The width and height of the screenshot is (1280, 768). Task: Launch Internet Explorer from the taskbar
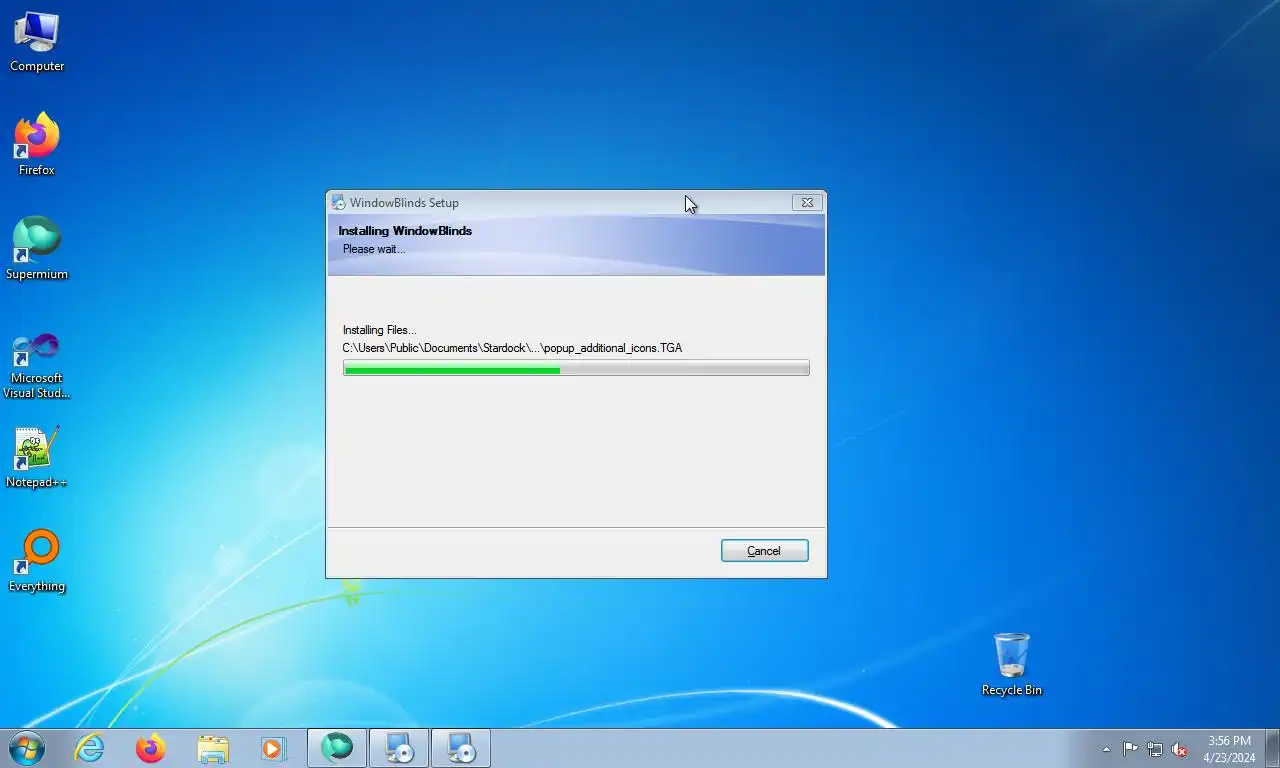click(89, 748)
